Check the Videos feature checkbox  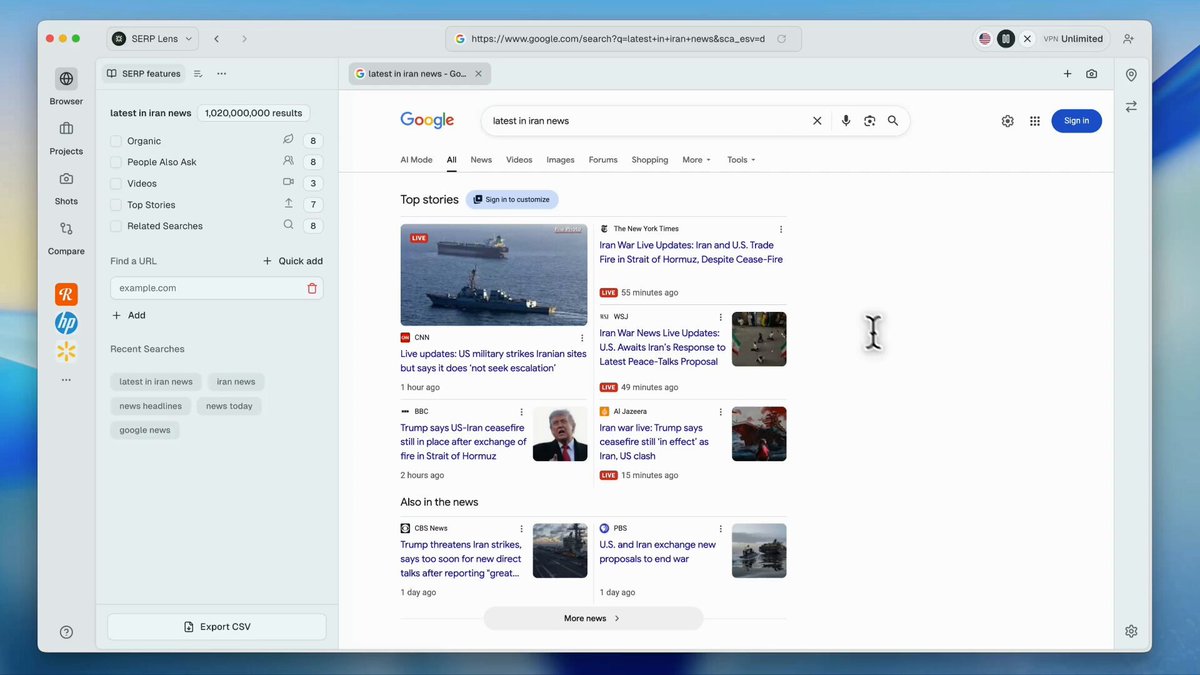click(116, 184)
